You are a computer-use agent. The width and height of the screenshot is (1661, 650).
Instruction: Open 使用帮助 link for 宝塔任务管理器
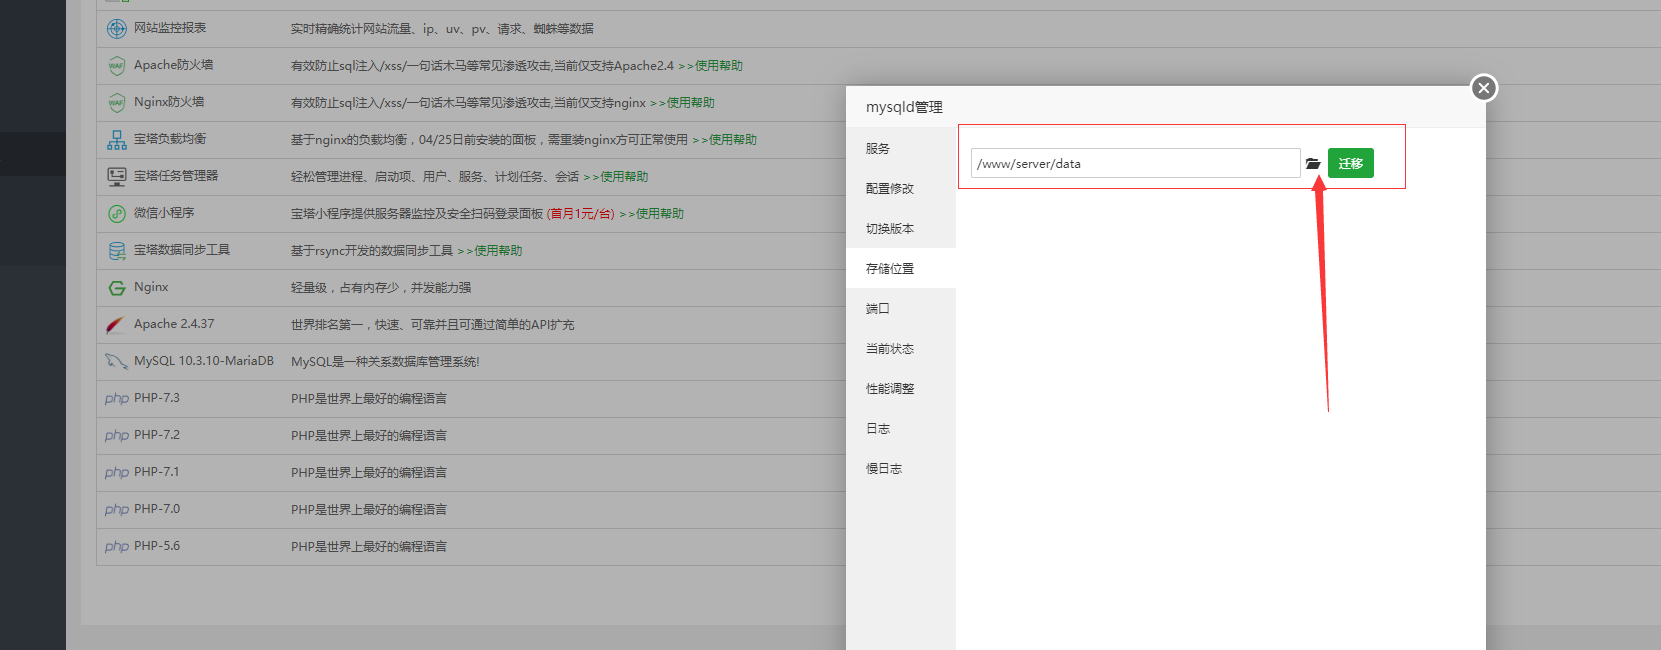(x=615, y=176)
